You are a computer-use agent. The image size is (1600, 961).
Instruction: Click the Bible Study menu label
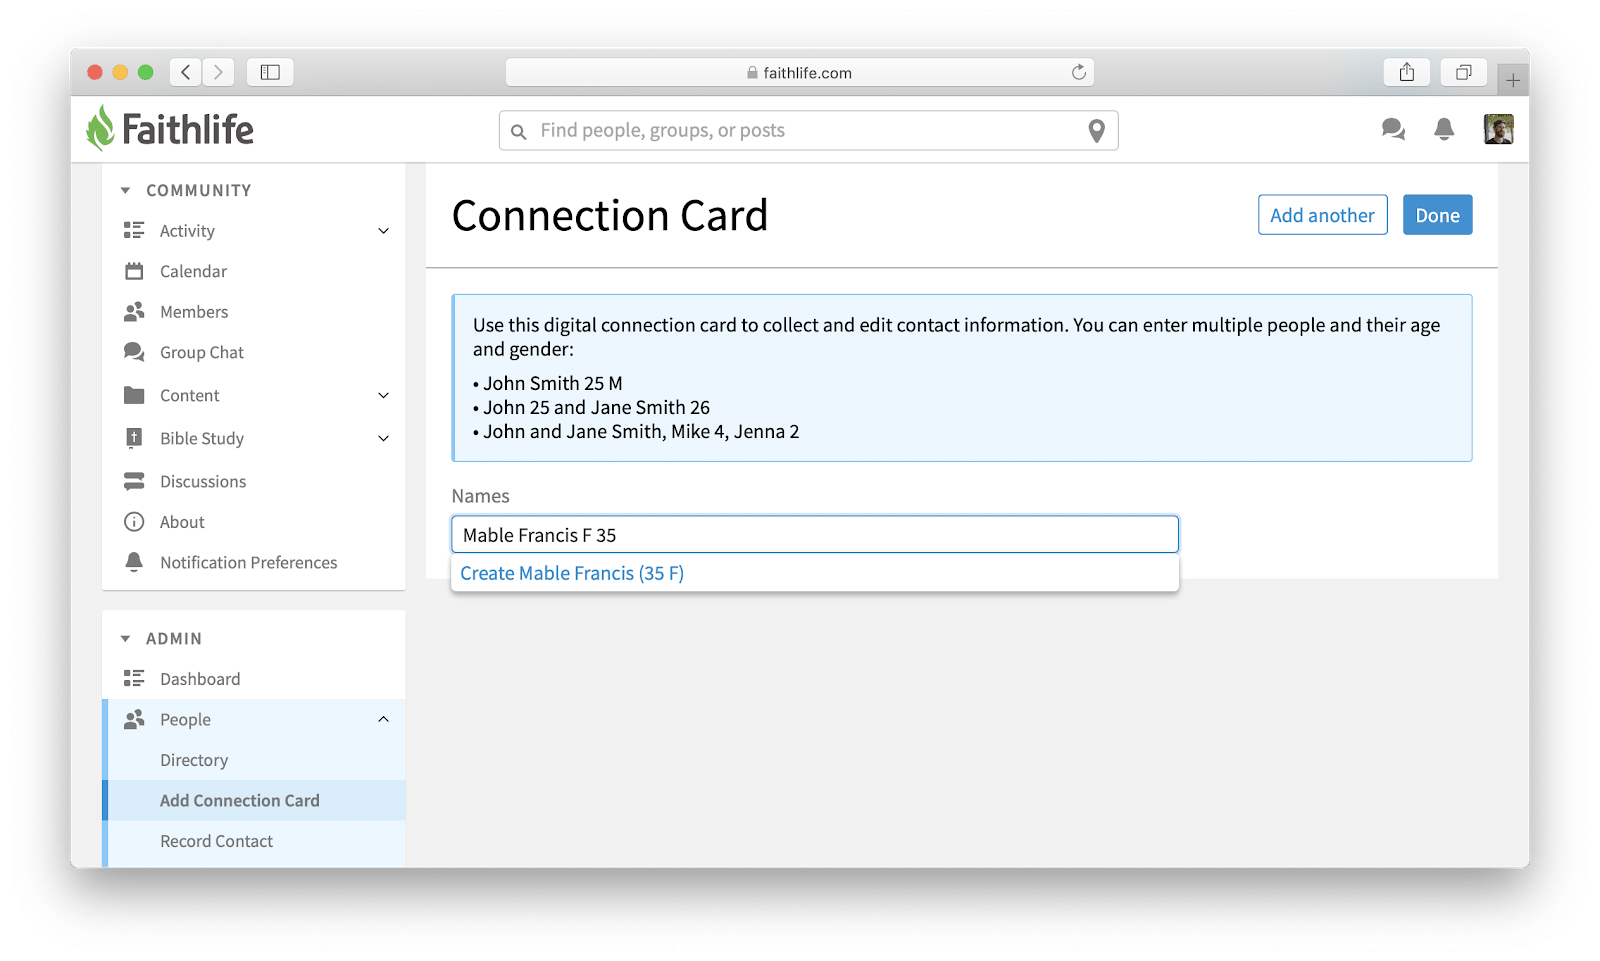[x=202, y=438]
